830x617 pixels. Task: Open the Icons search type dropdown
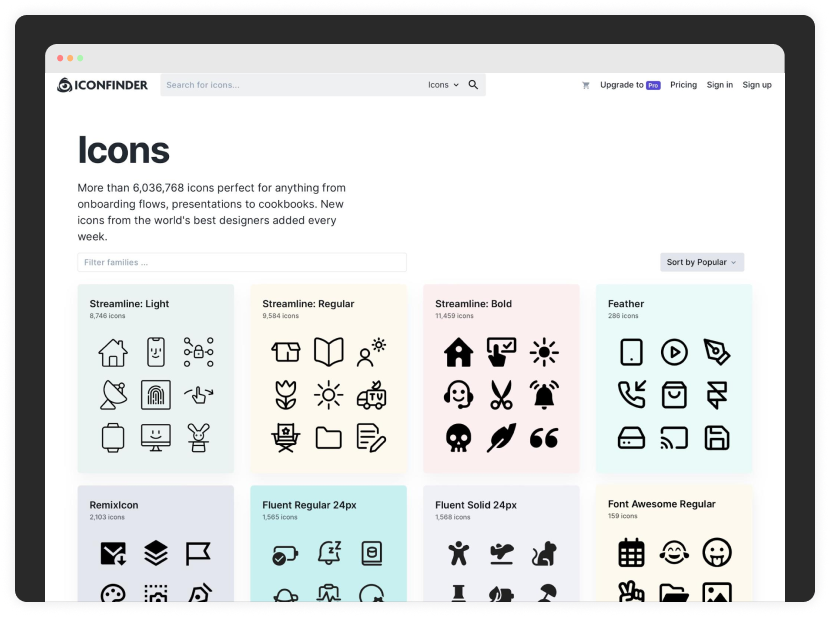(x=443, y=85)
